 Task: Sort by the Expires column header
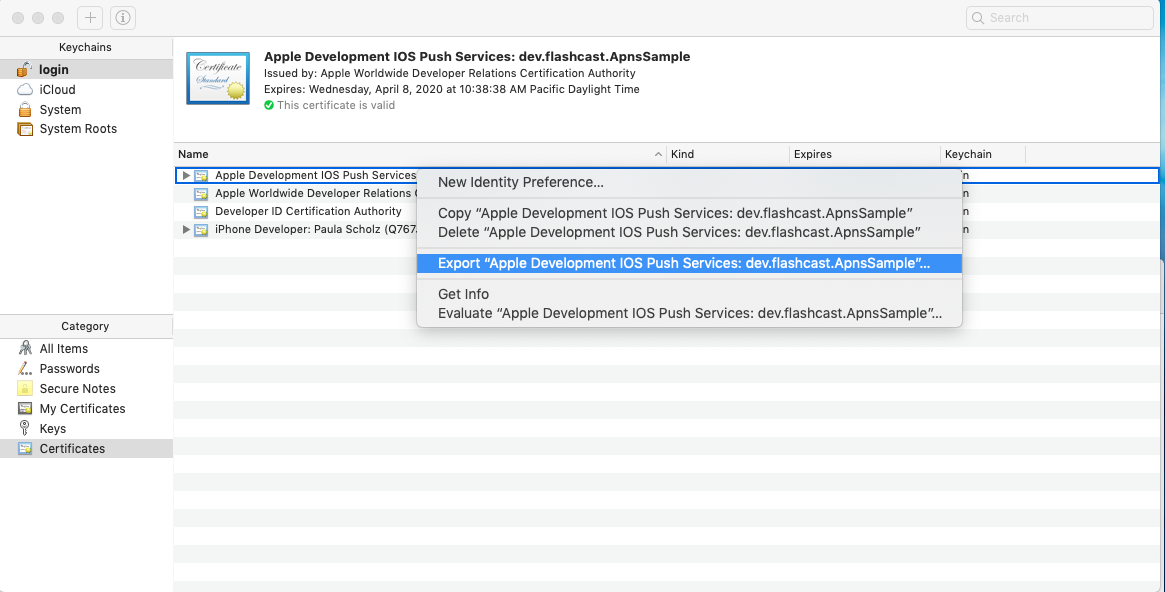tap(865, 154)
